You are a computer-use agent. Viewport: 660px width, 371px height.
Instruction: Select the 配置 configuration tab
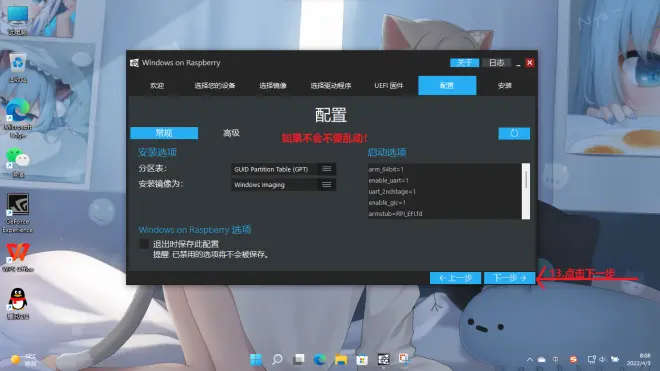[447, 86]
